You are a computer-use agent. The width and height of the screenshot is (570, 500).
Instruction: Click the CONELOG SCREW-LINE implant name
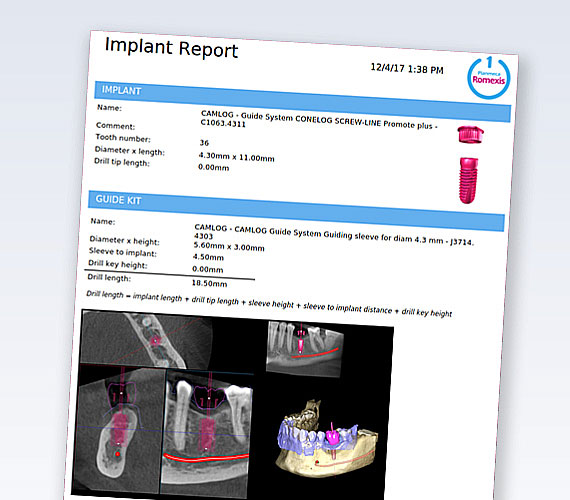click(319, 120)
